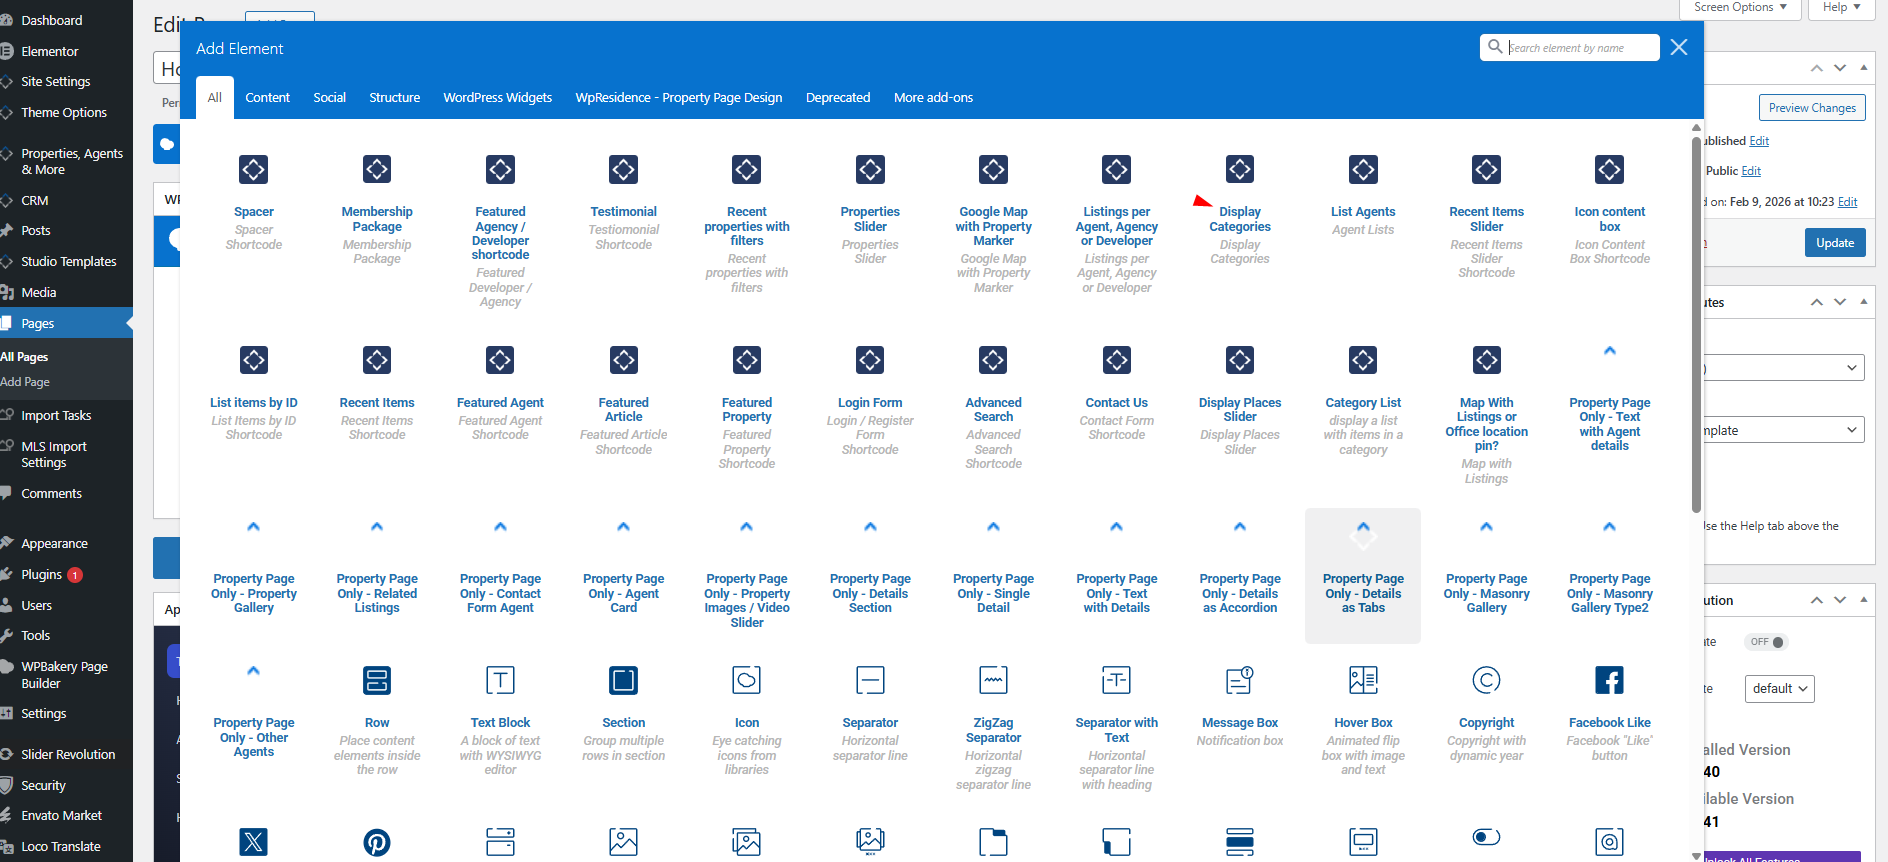Screen dimensions: 1888x862
Task: Select the Row element icon
Action: tap(377, 681)
